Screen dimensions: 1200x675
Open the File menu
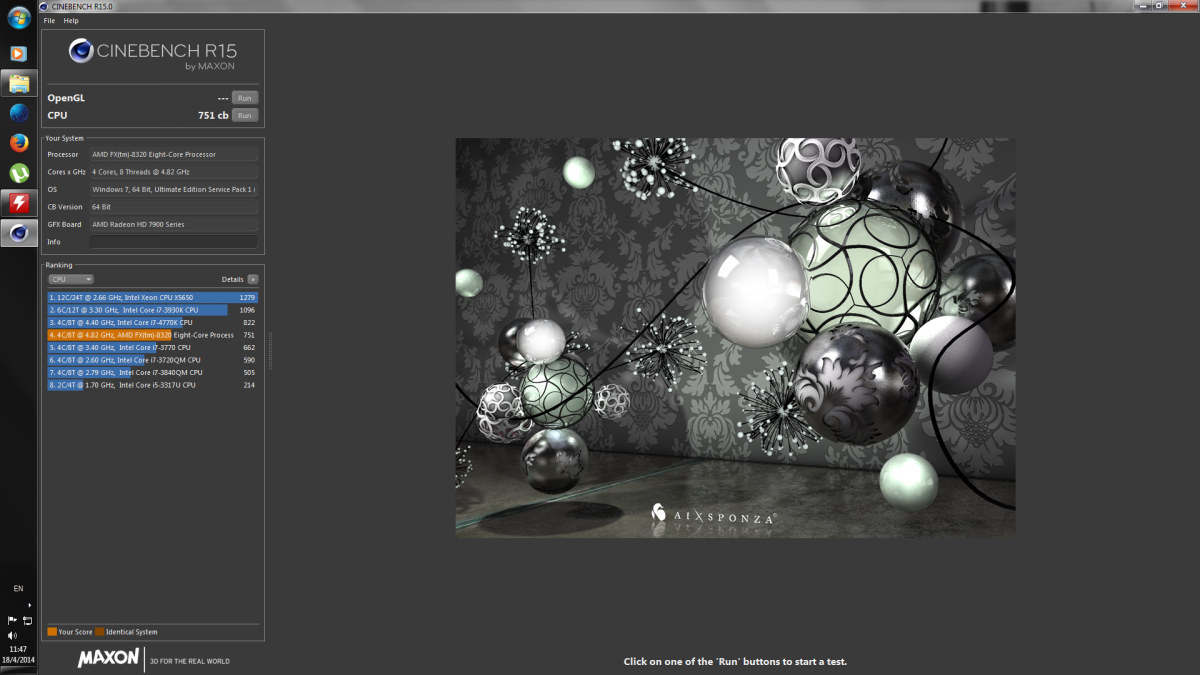[x=49, y=20]
